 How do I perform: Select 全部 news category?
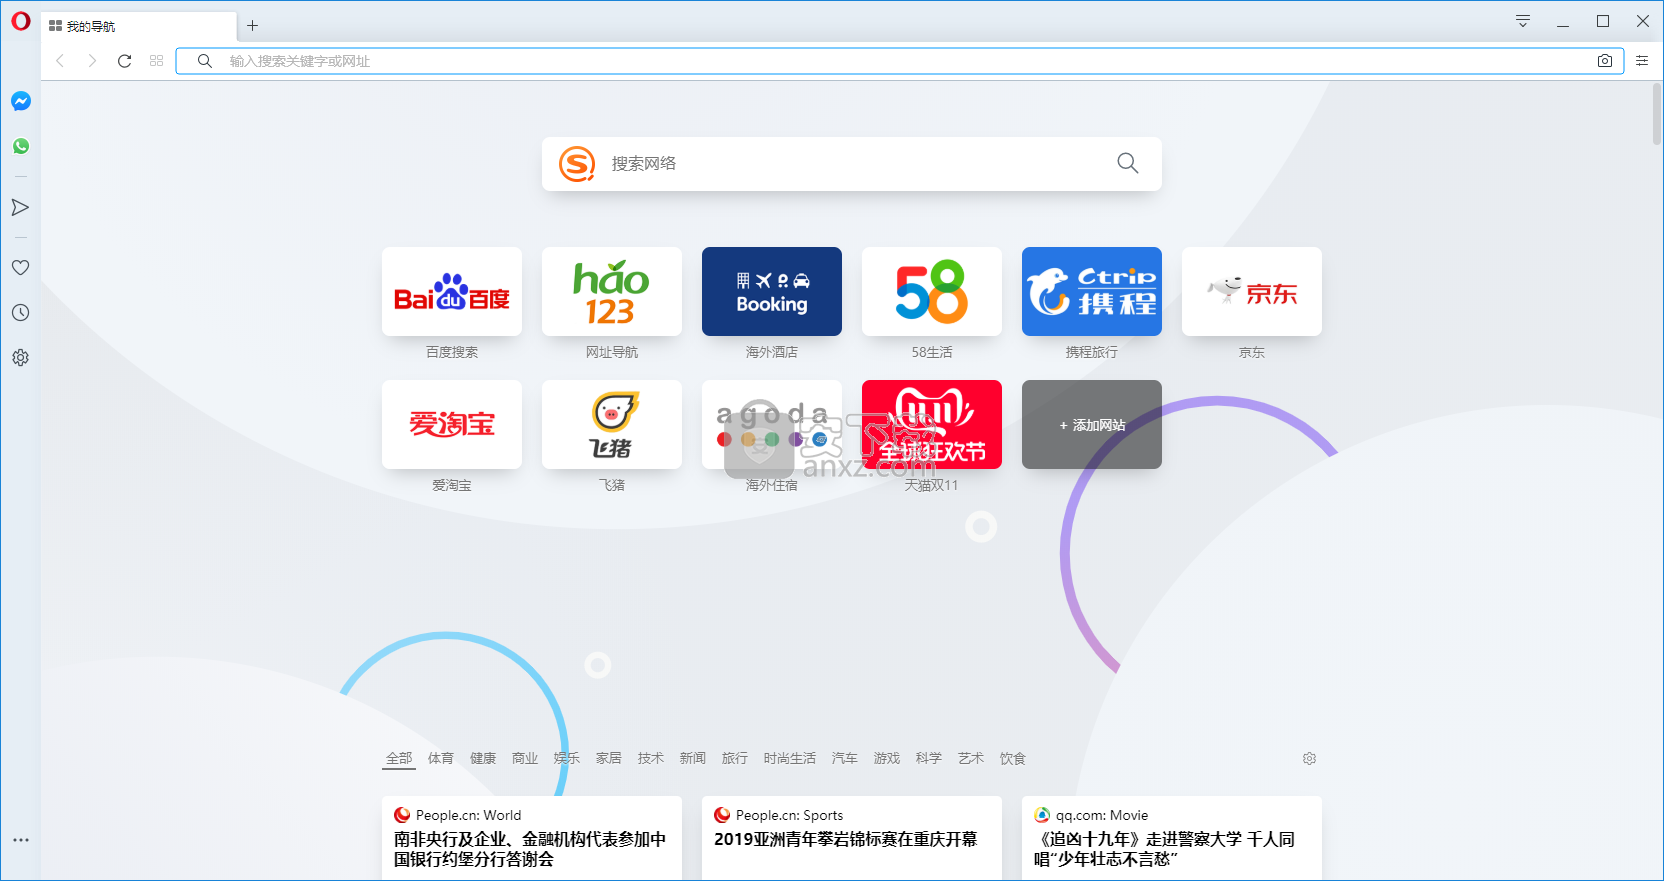coord(399,758)
